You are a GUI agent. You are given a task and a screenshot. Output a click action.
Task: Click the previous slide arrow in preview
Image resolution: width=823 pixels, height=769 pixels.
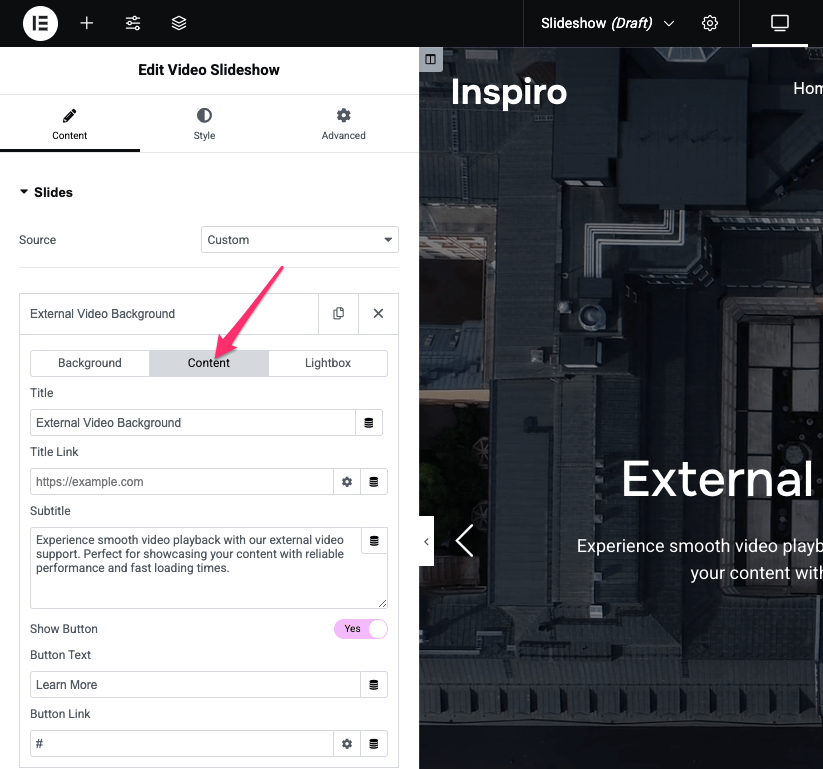click(464, 541)
